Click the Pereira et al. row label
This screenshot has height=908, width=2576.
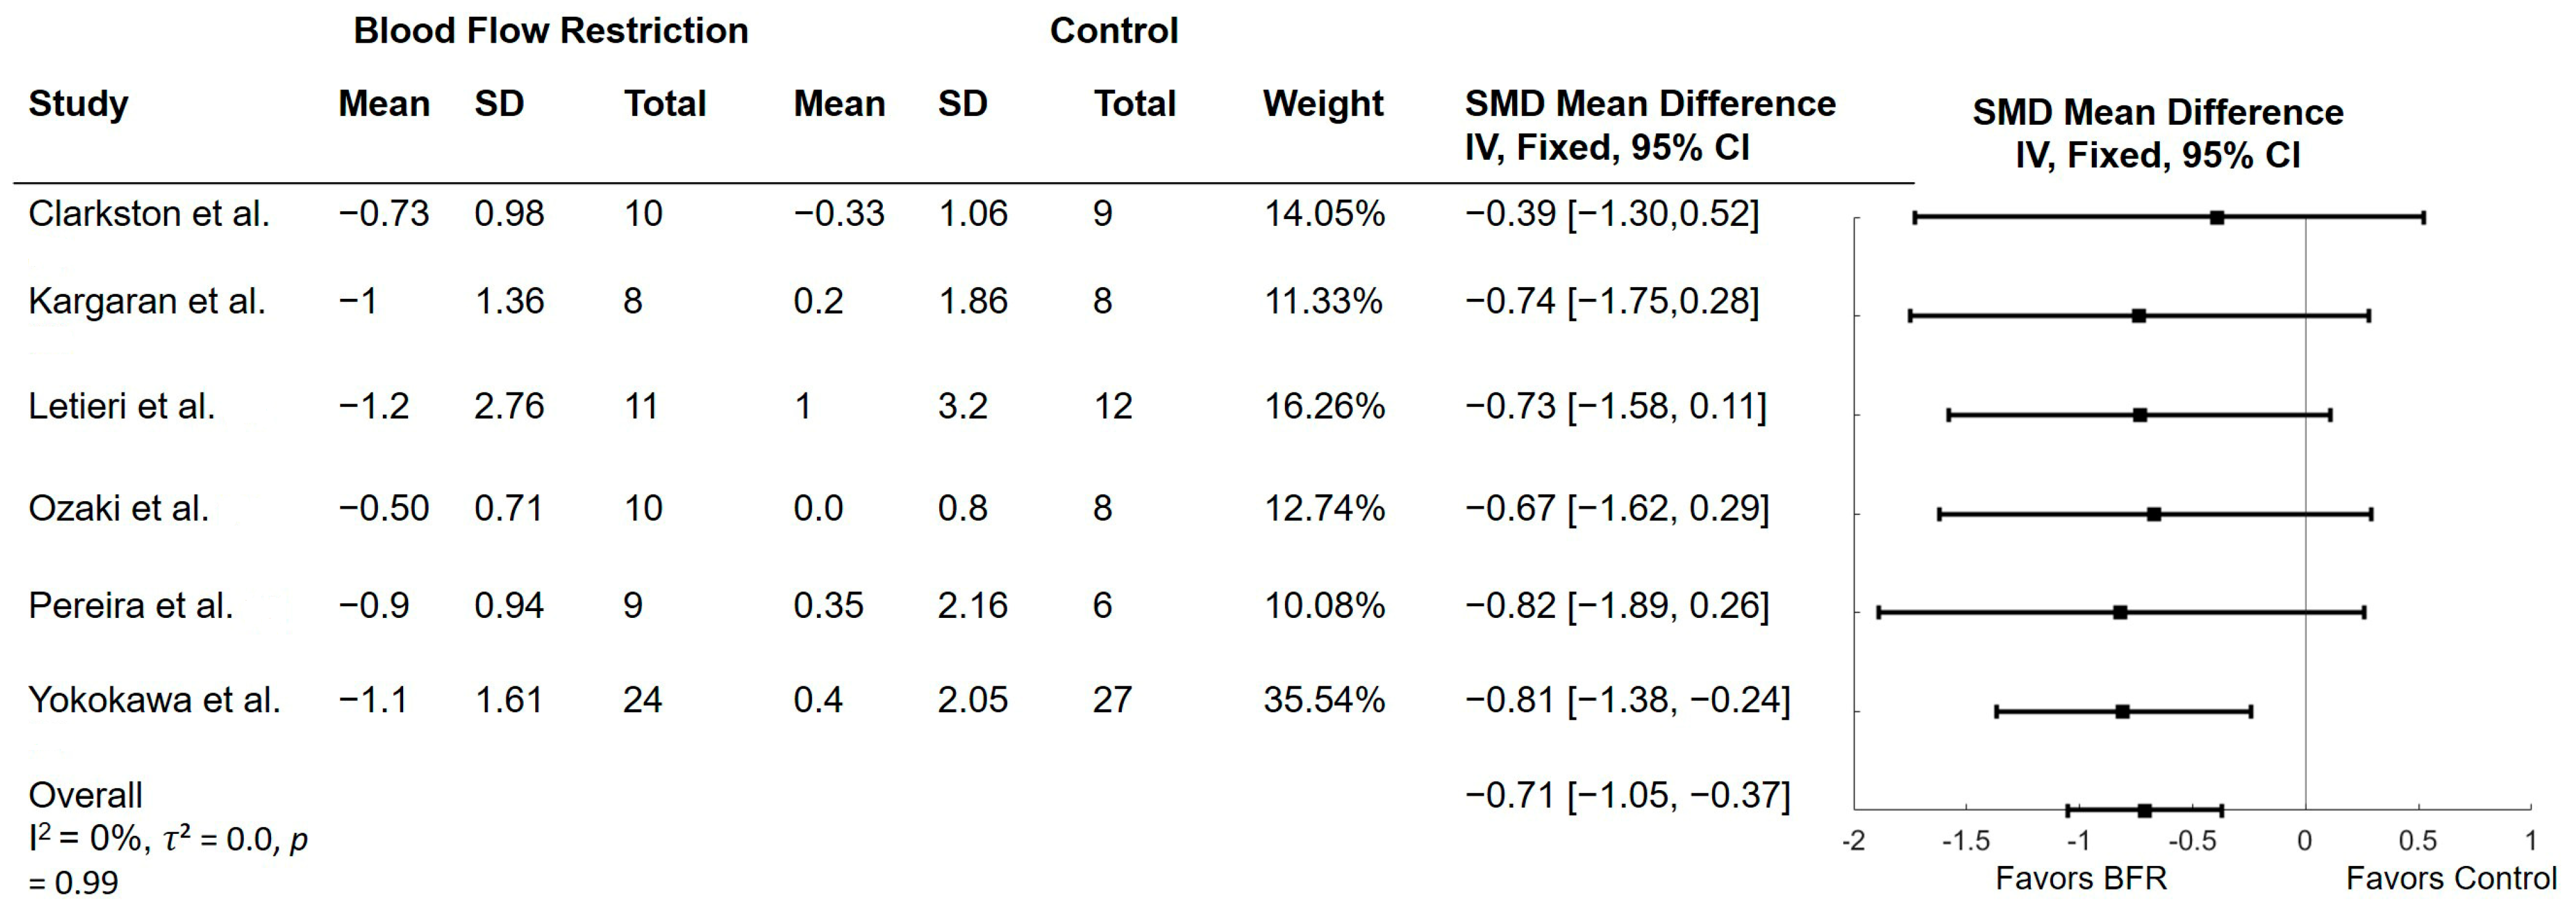(x=131, y=605)
